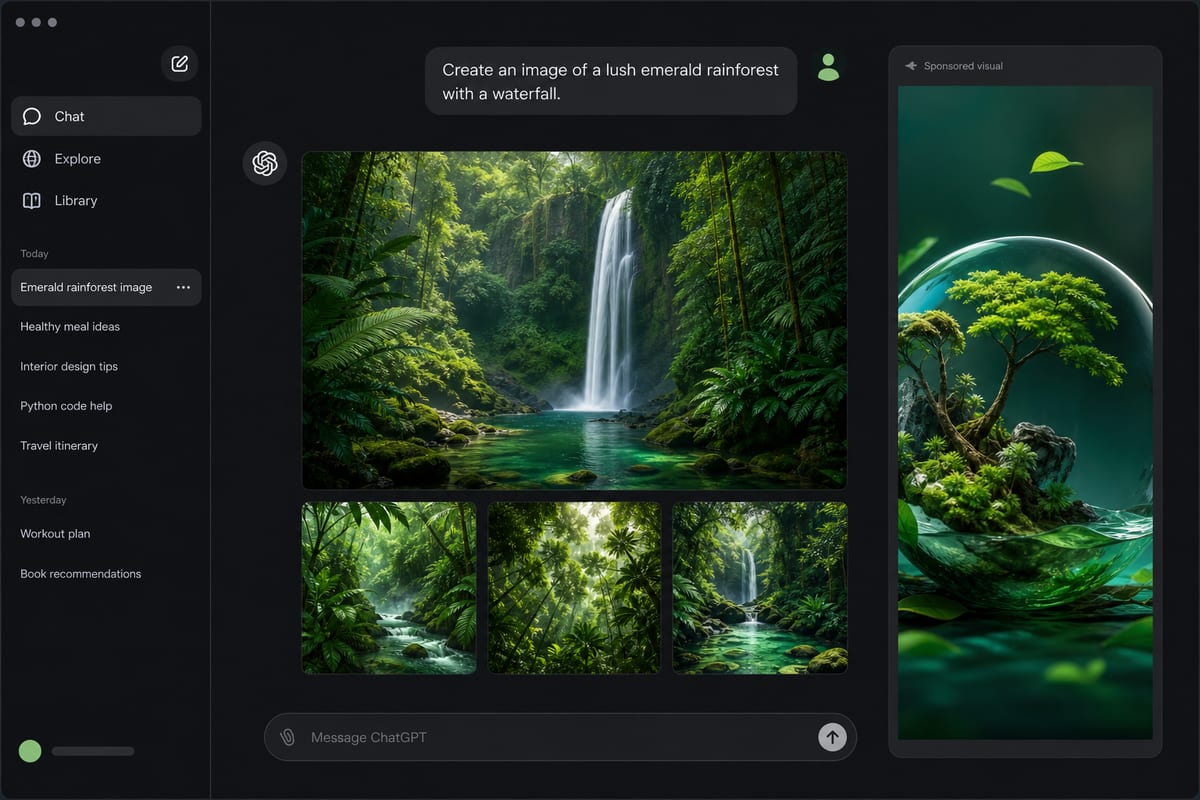Select the sunlit canopy thumbnail

coord(574,588)
